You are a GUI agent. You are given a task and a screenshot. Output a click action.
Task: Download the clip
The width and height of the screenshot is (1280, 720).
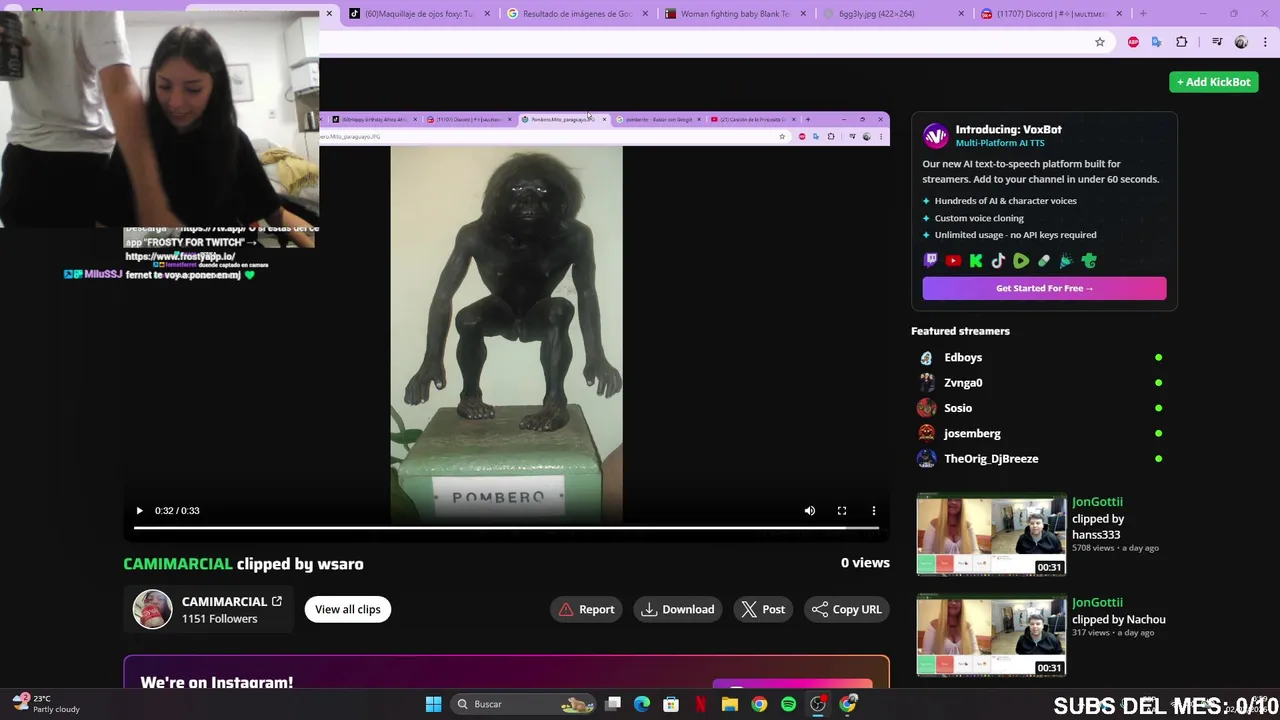[678, 609]
